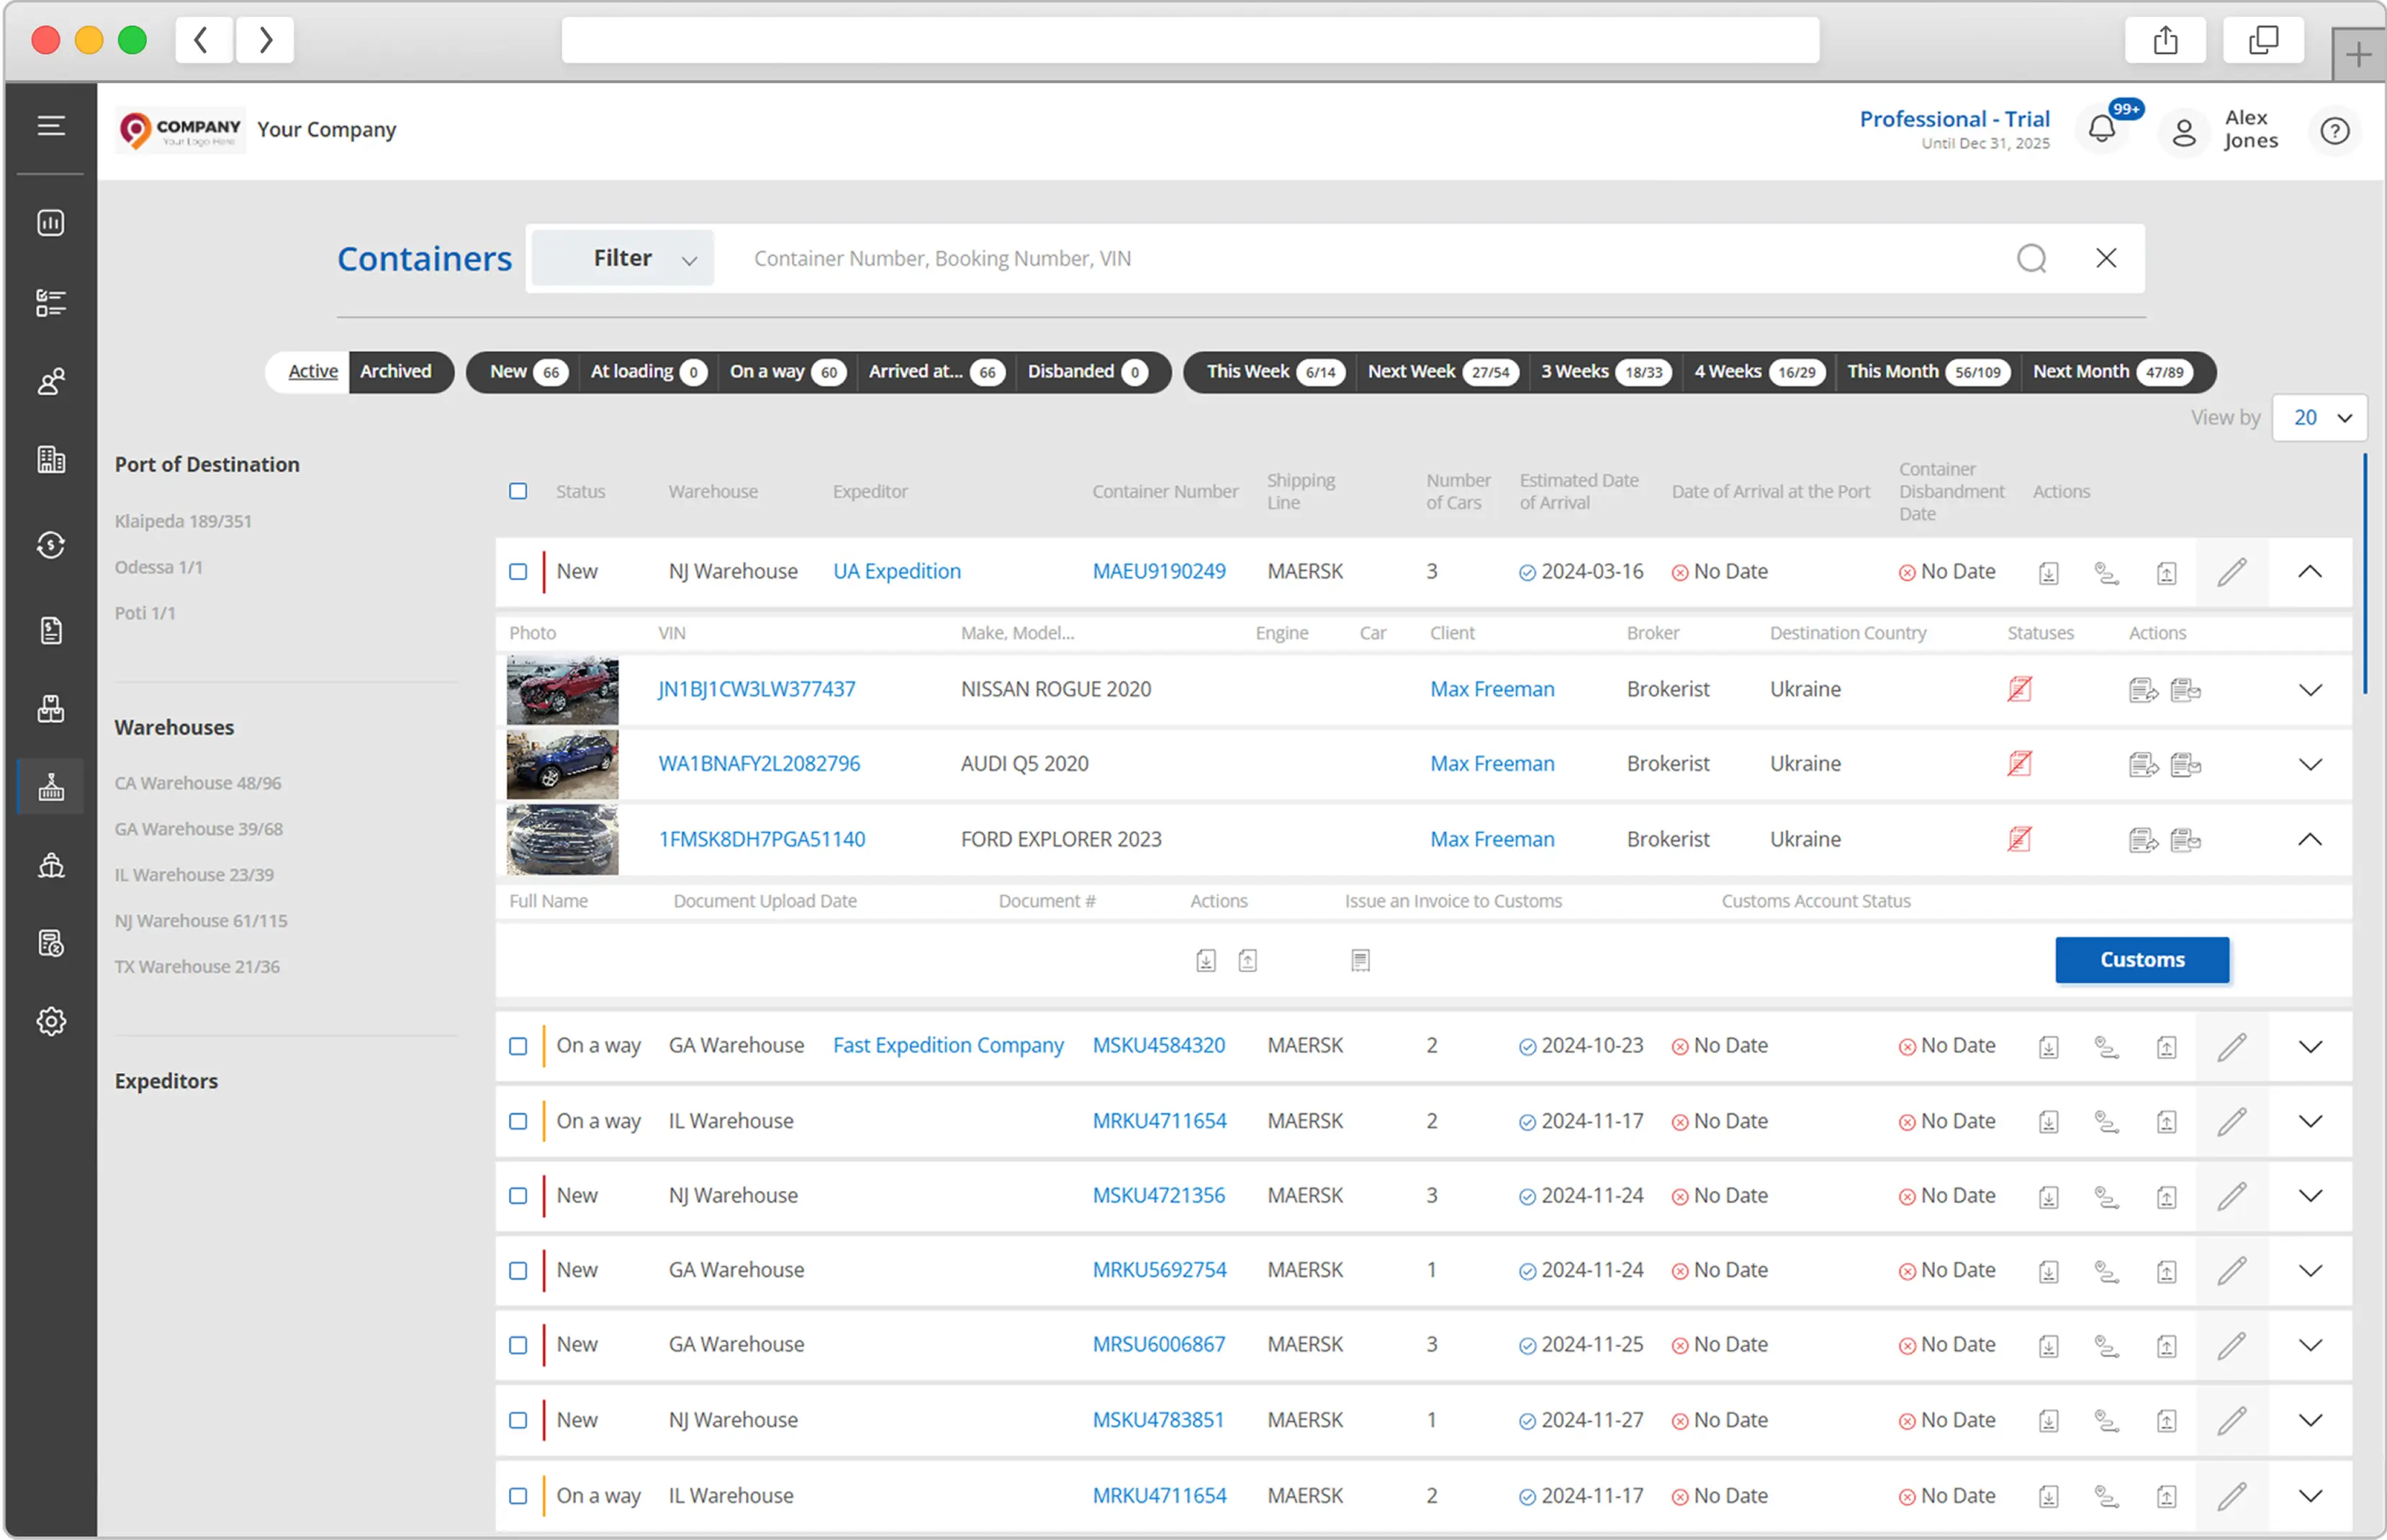This screenshot has width=2387, height=1540.
Task: Open a new browser tab with plus
Action: click(2358, 54)
